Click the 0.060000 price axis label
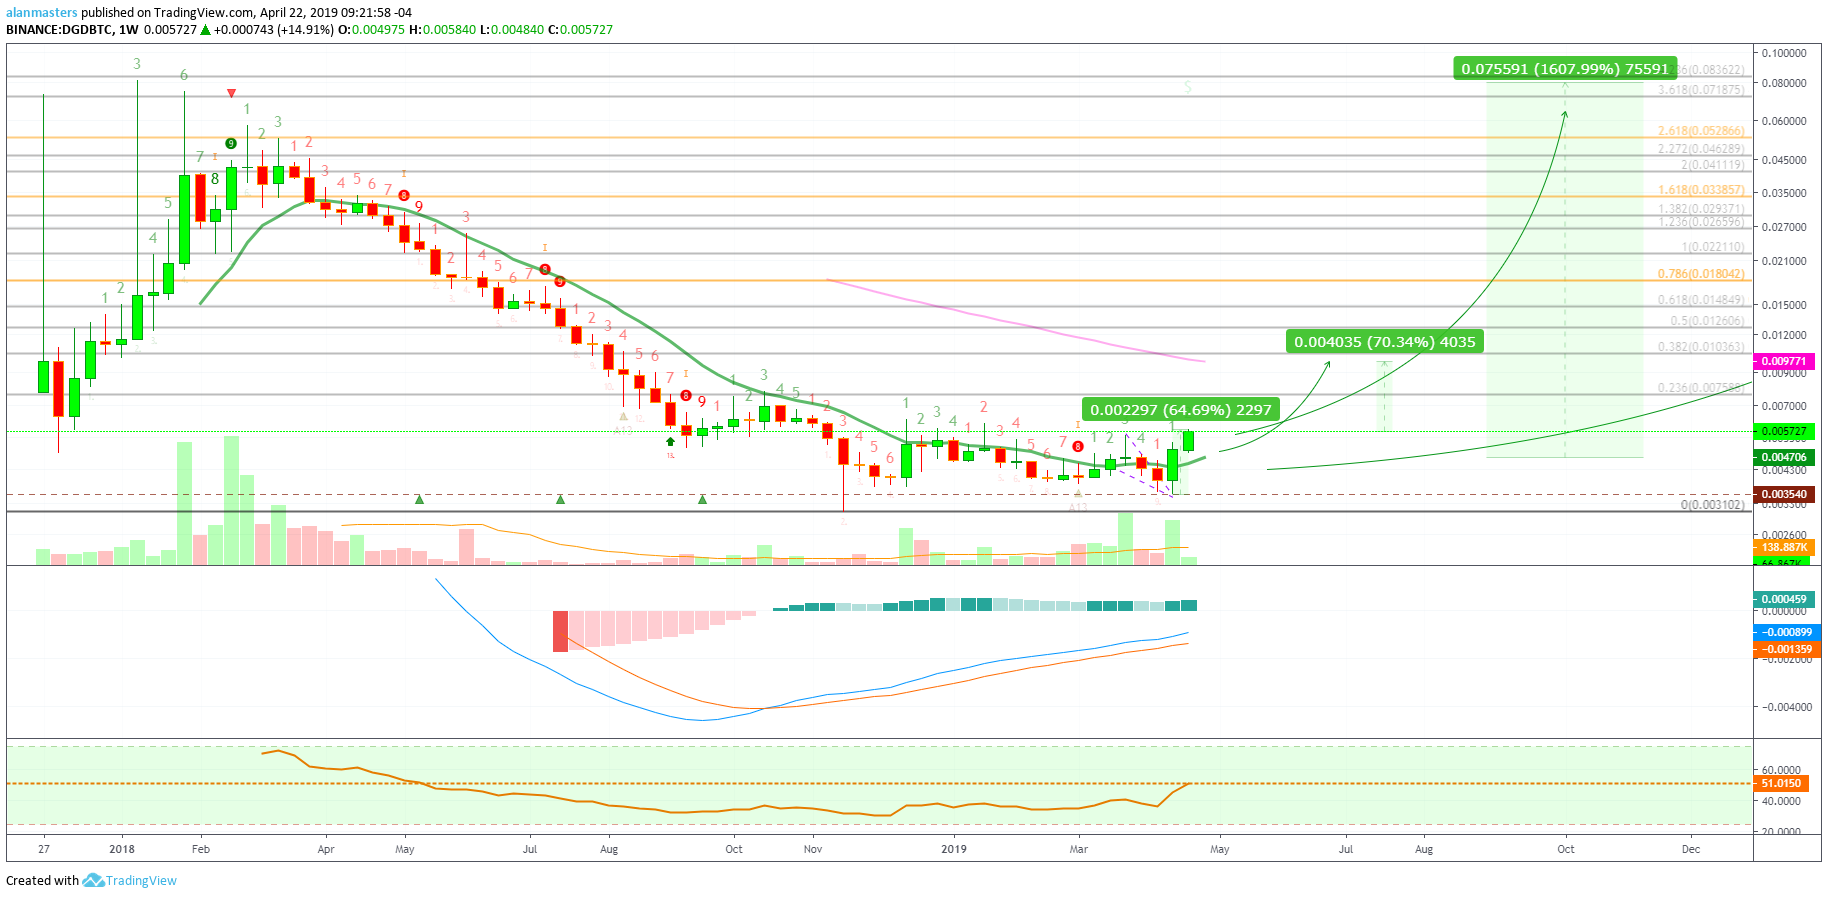The width and height of the screenshot is (1828, 898). tap(1784, 121)
